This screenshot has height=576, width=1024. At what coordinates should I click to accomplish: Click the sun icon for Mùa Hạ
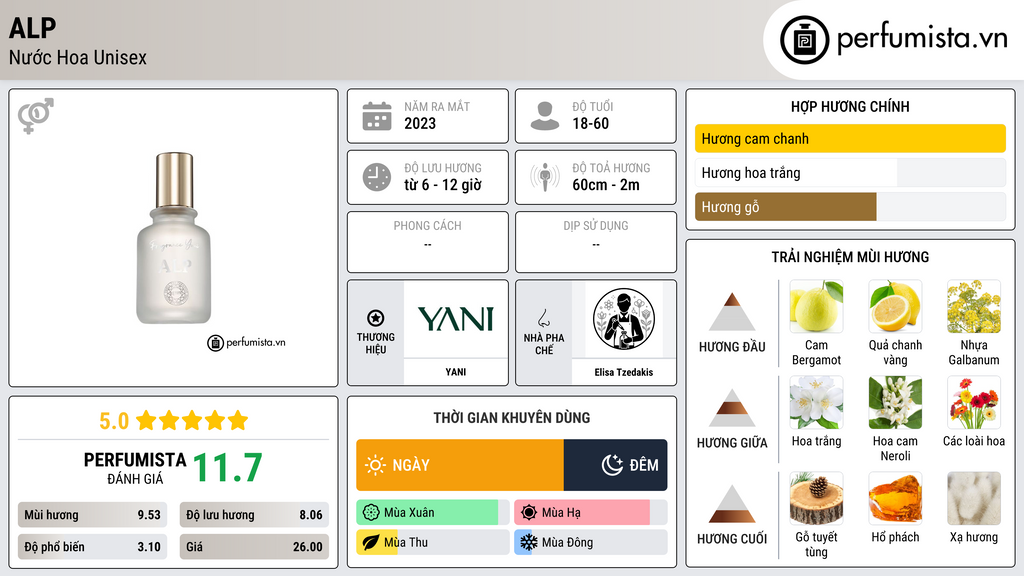[529, 513]
